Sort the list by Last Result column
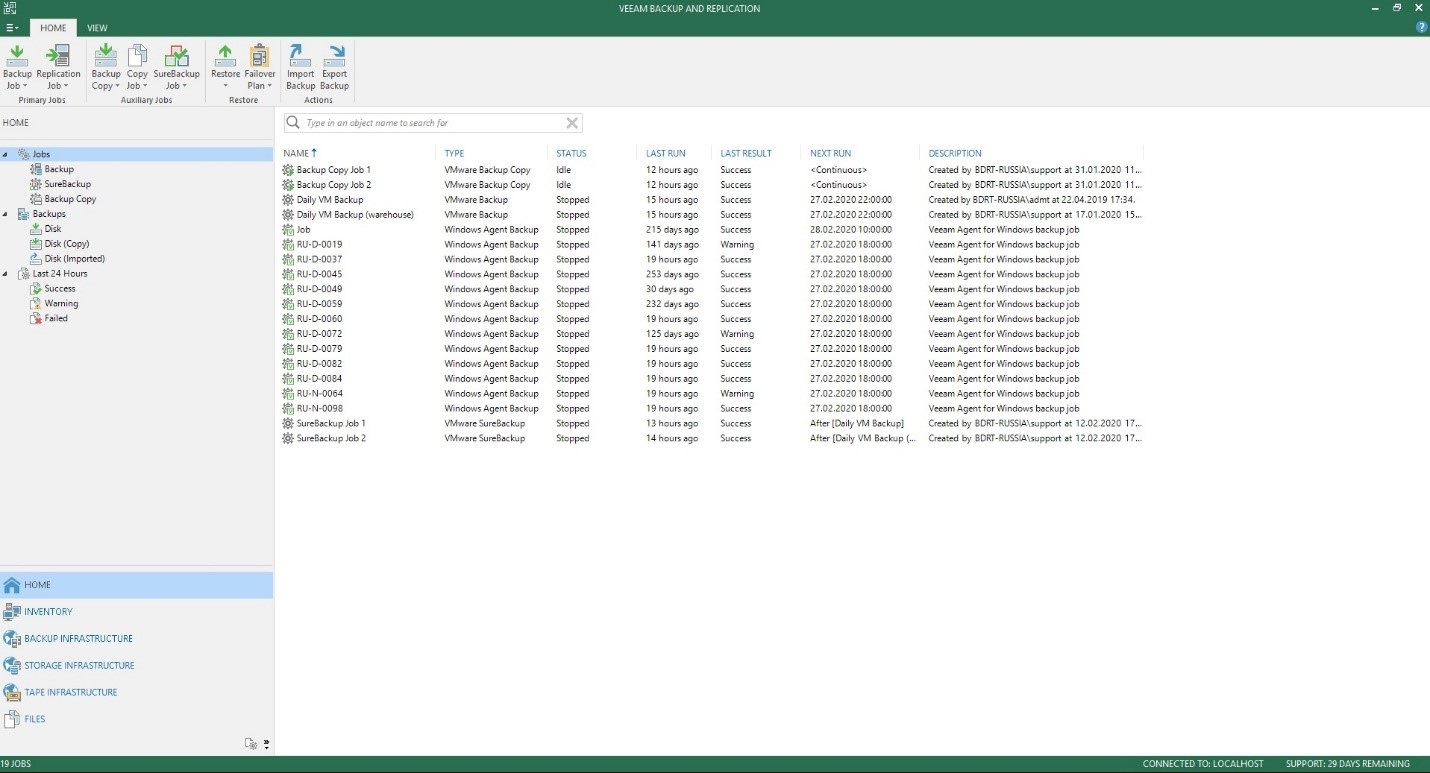Image resolution: width=1430 pixels, height=773 pixels. 746,153
